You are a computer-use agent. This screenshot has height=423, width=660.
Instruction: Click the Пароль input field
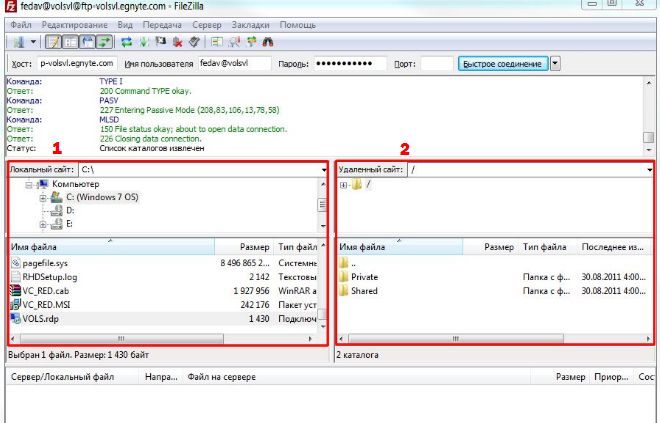(350, 64)
